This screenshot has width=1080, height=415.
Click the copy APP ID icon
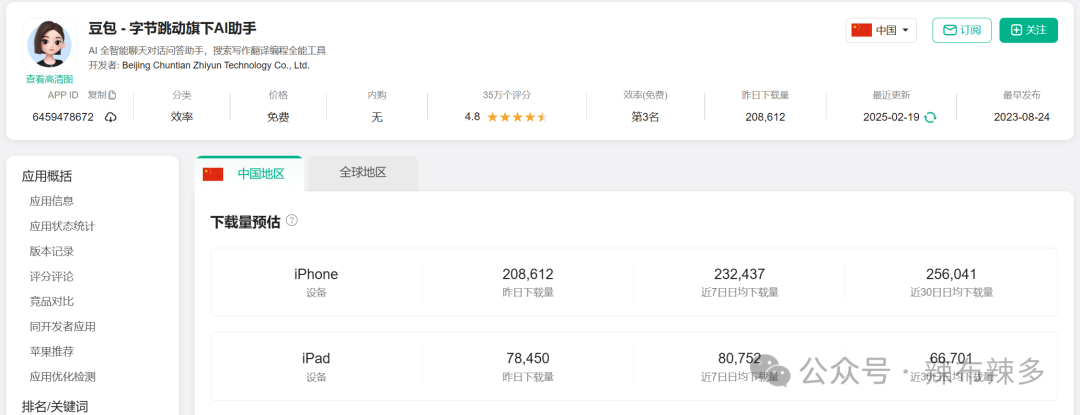(x=112, y=96)
